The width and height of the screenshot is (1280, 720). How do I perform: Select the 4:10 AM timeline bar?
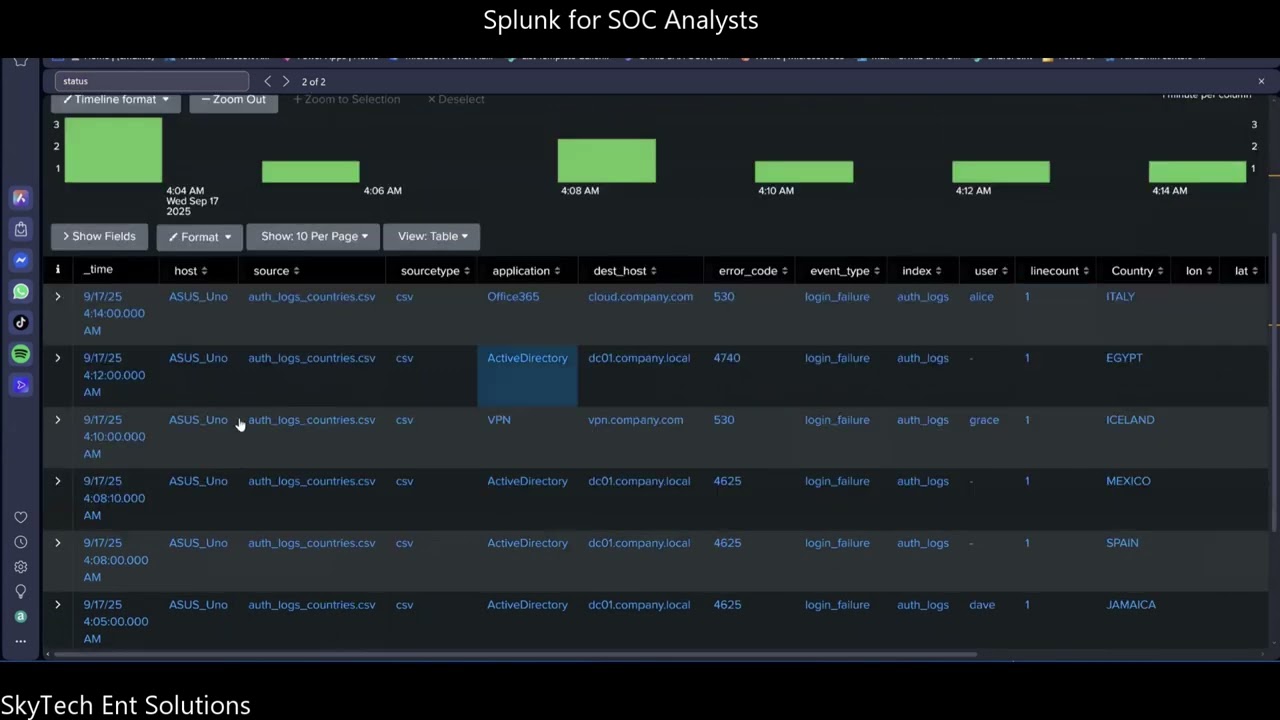[804, 172]
